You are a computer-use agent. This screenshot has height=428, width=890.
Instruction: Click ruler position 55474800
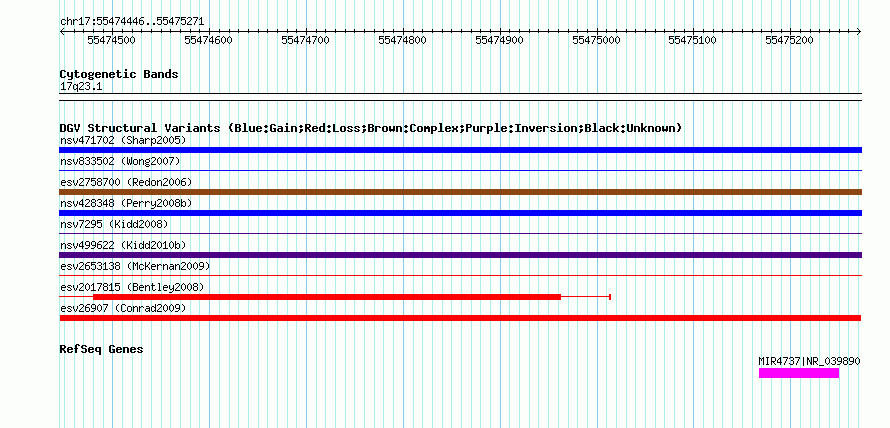[x=402, y=40]
